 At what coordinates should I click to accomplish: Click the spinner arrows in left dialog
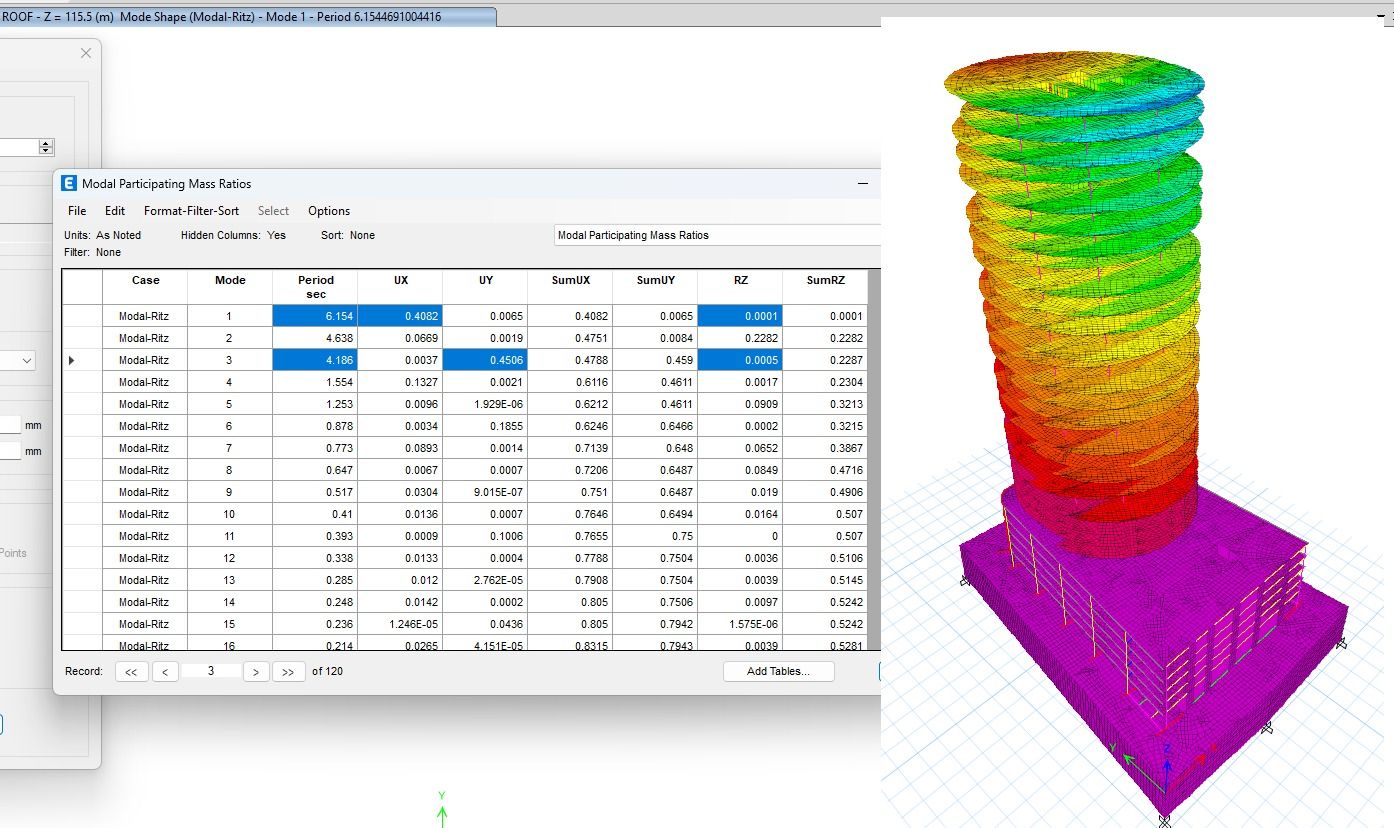pos(46,147)
